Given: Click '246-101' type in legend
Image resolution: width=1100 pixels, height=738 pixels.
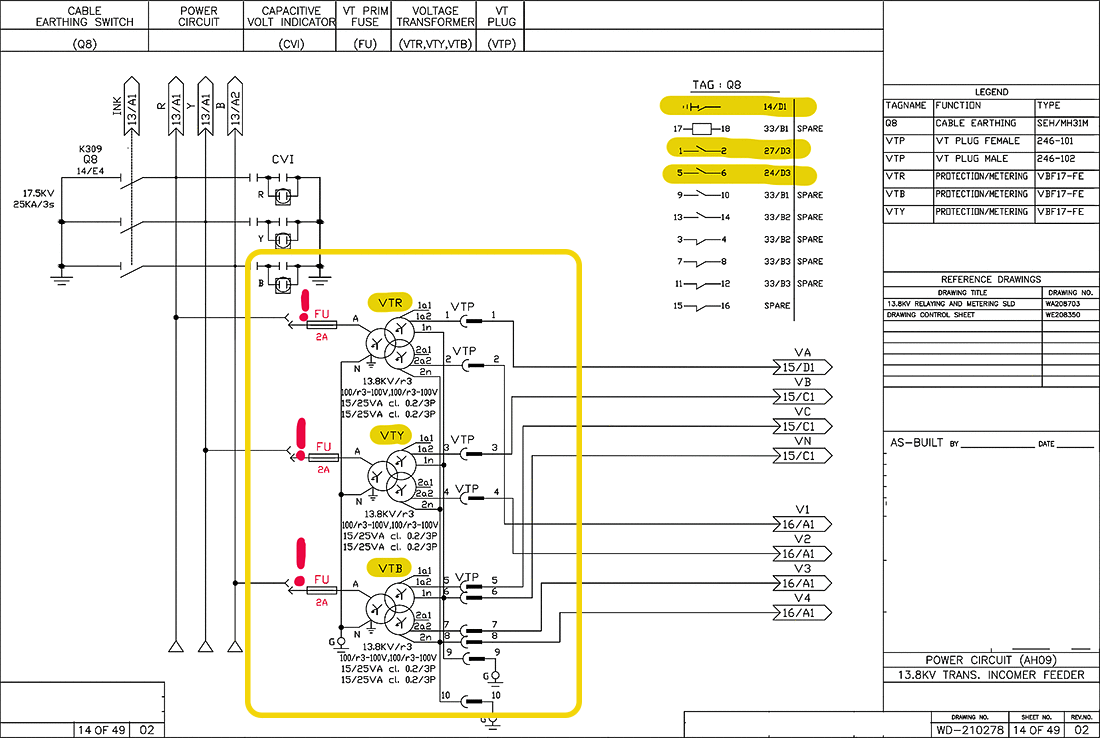Looking at the screenshot, I should [x=1057, y=140].
